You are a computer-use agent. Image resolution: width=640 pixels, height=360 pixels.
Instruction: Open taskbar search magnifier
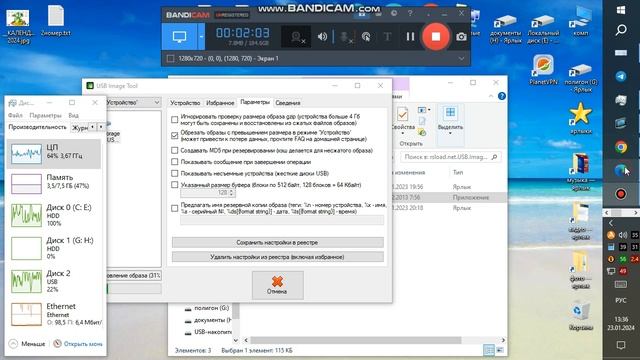pyautogui.click(x=621, y=29)
